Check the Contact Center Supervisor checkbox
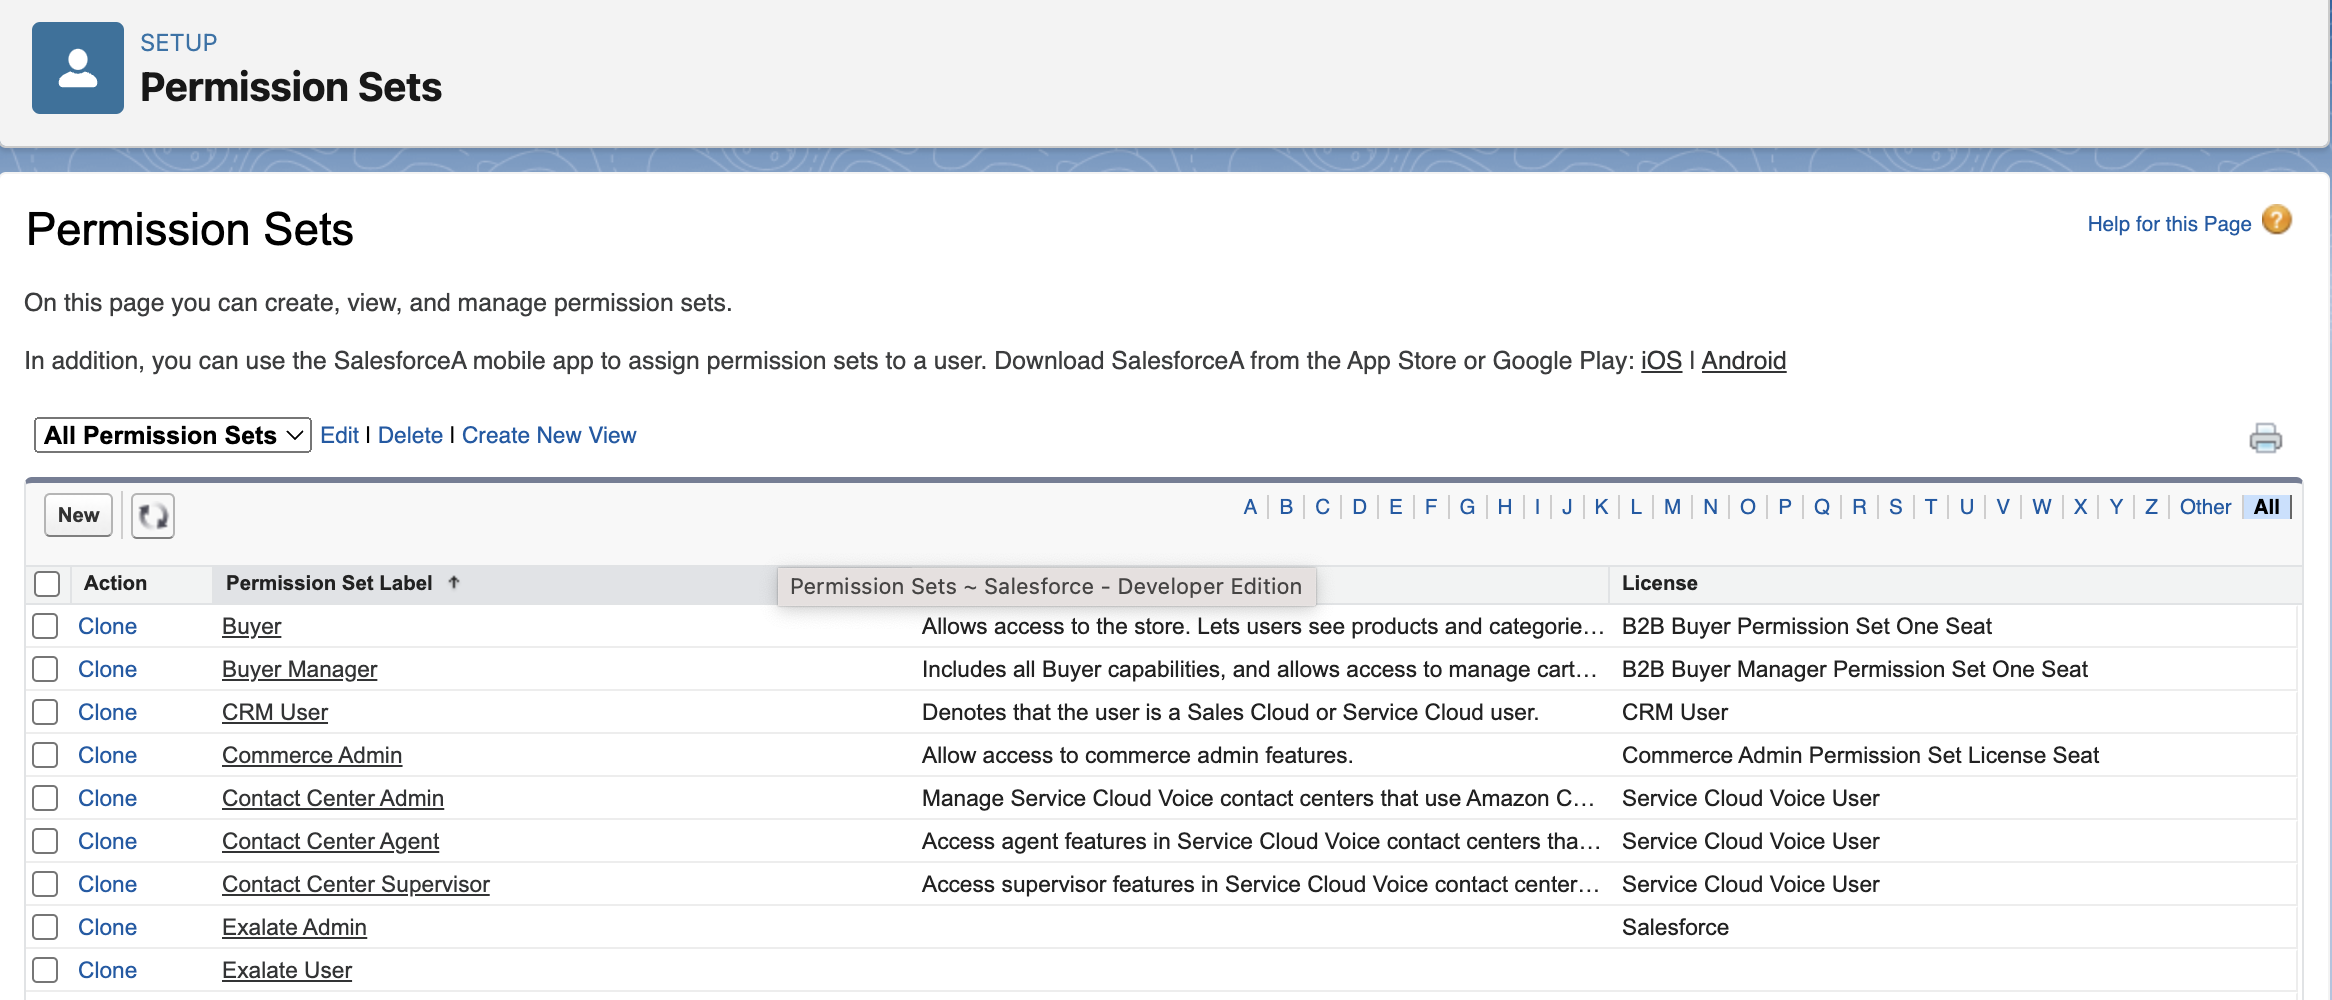The width and height of the screenshot is (2332, 1000). (45, 884)
